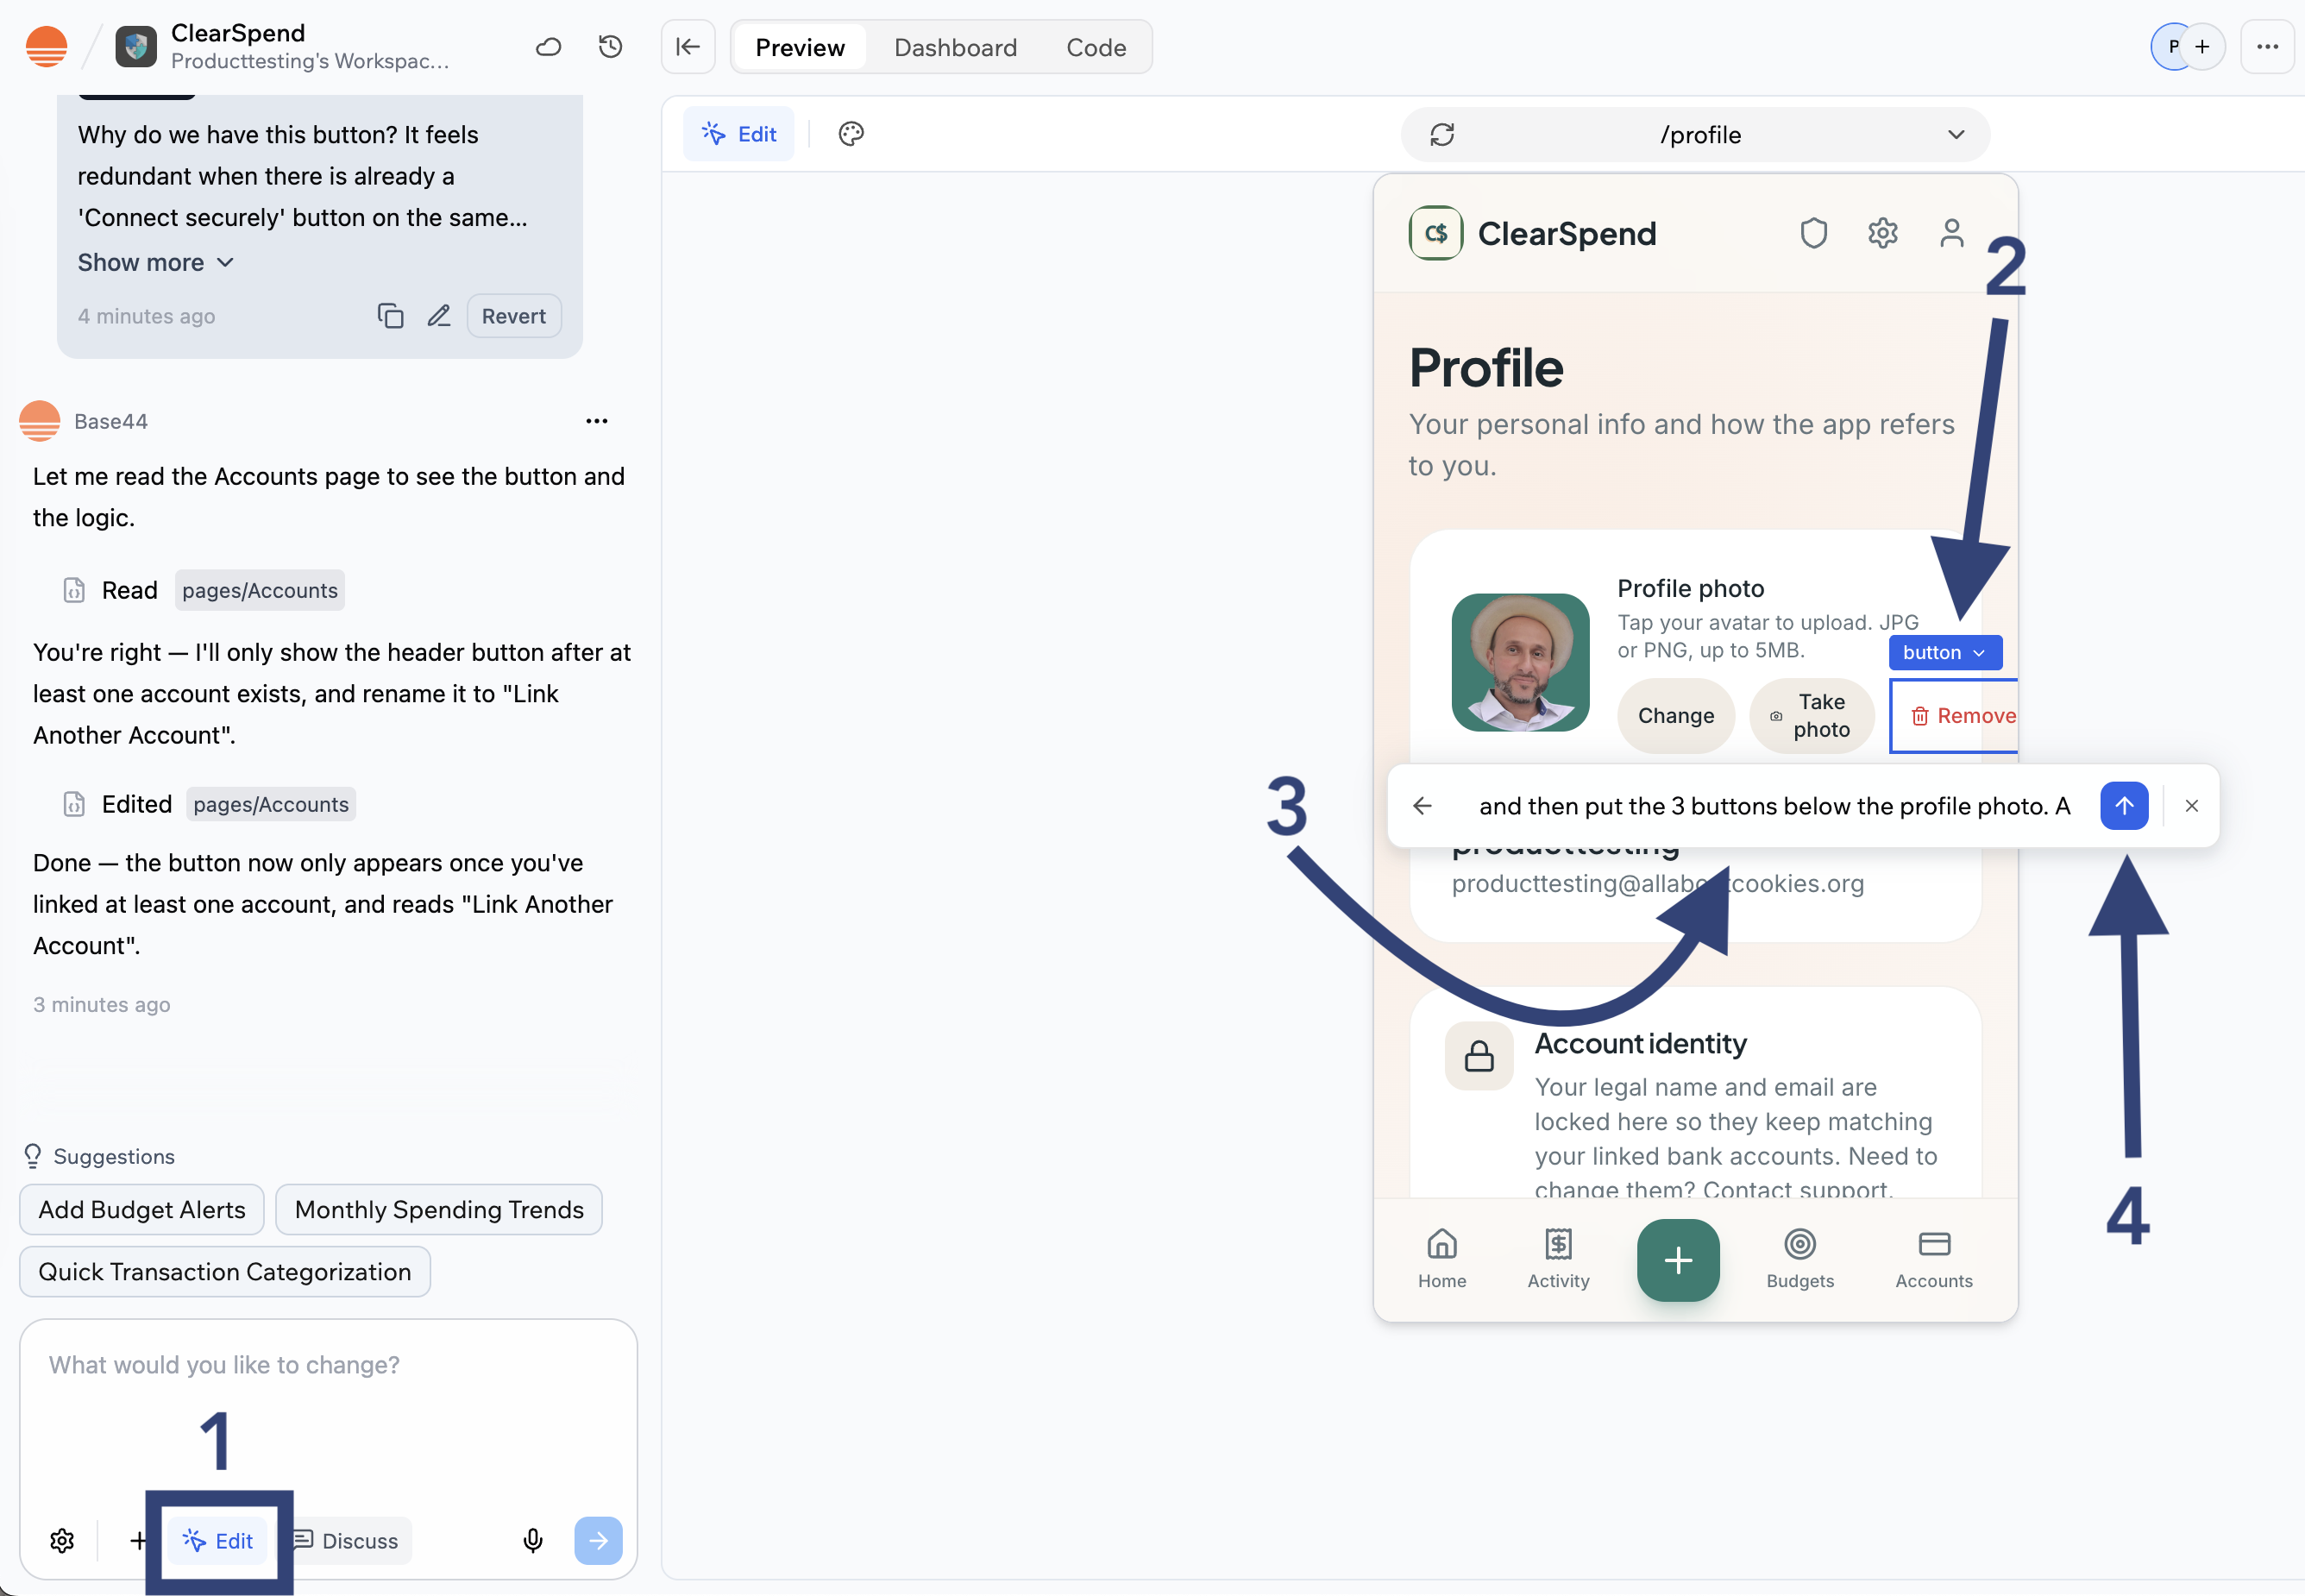Edit the user message with pencil icon
Screen dimensions: 2305x1596
[439, 316]
